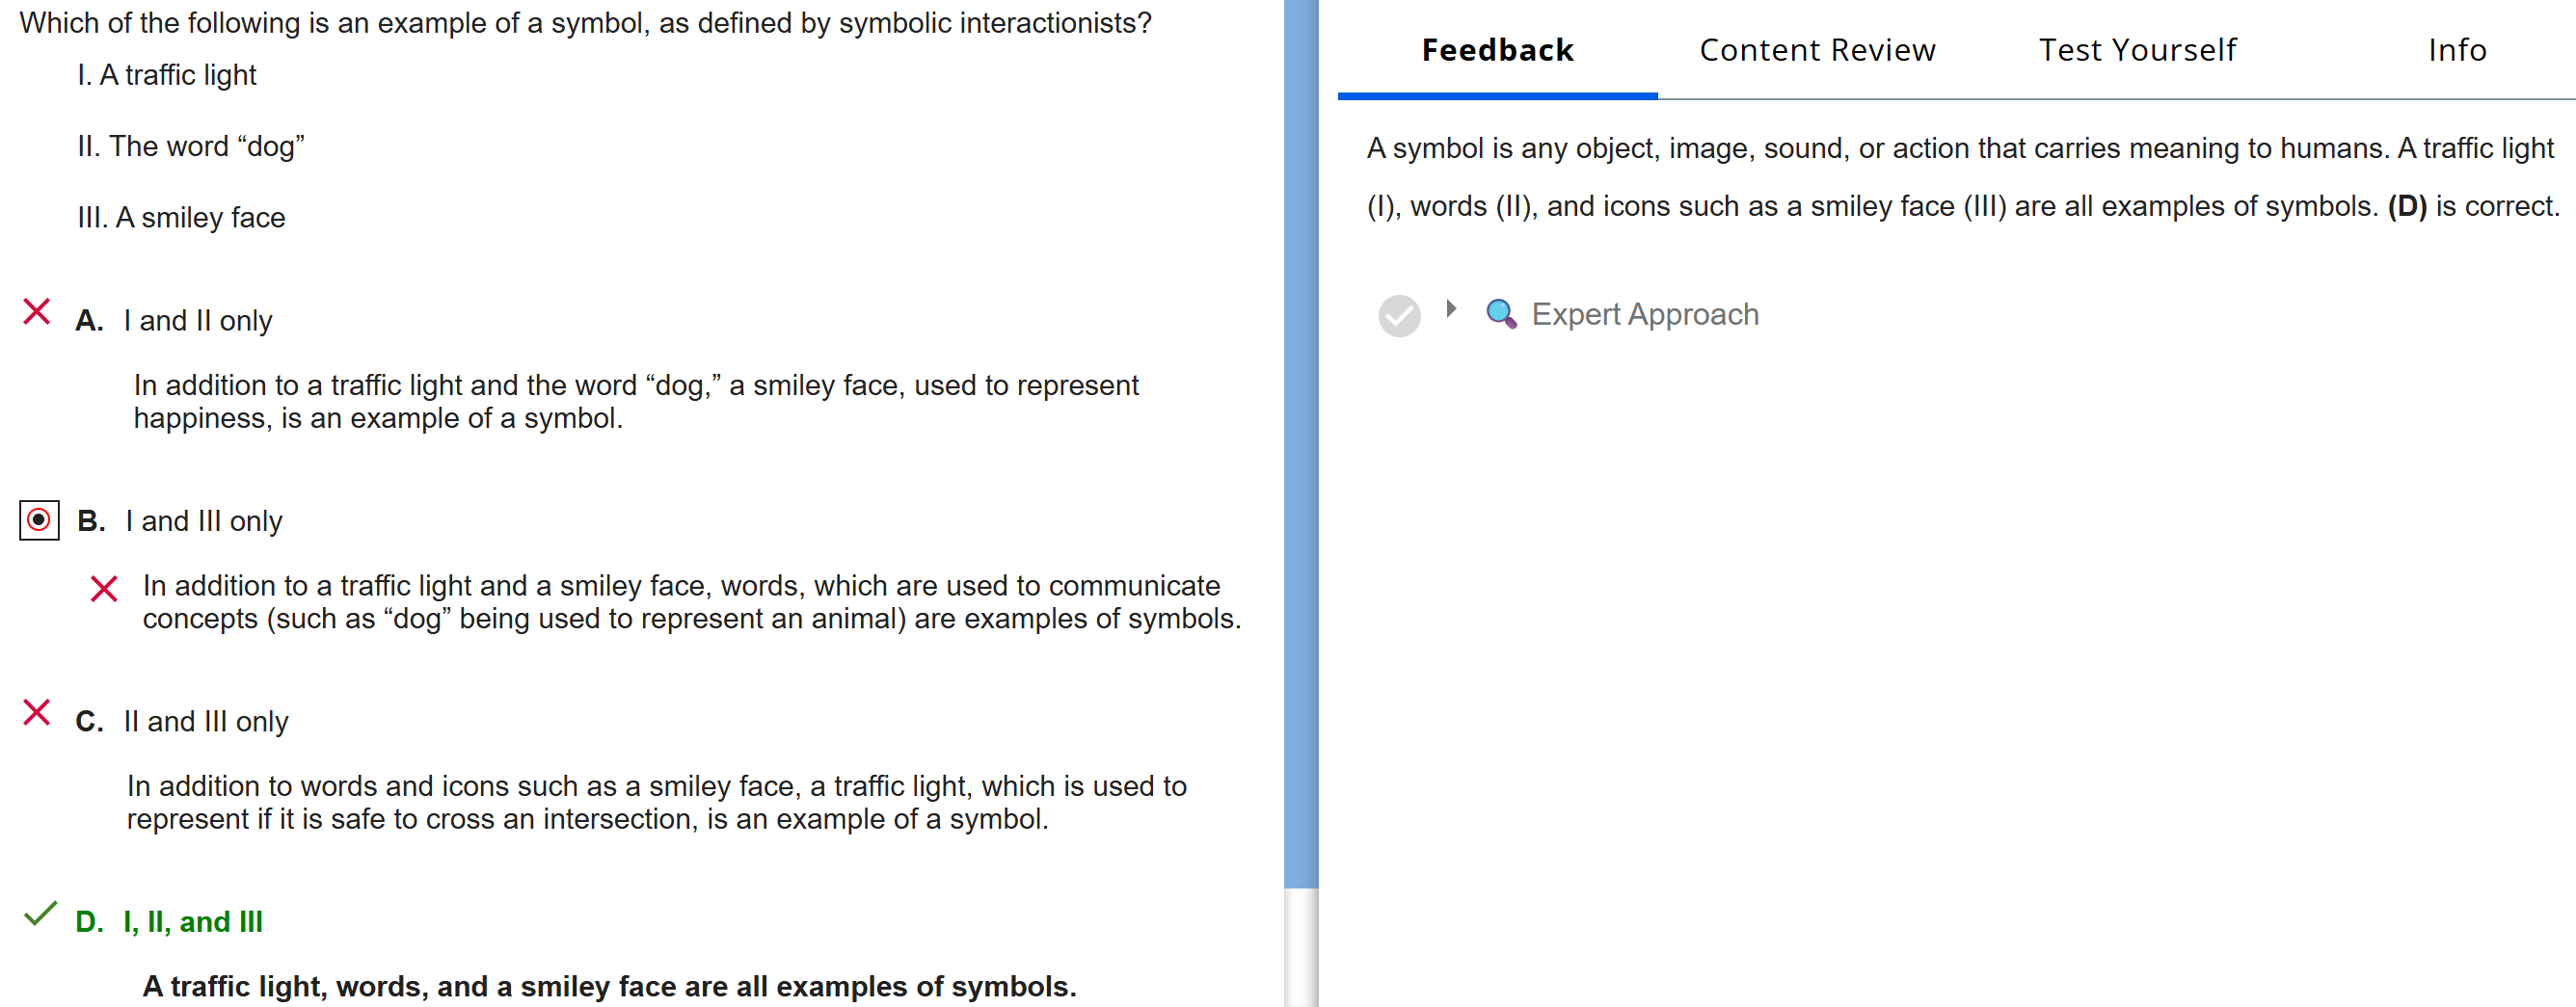Choose answer option C 'II and III only'

click(x=205, y=722)
